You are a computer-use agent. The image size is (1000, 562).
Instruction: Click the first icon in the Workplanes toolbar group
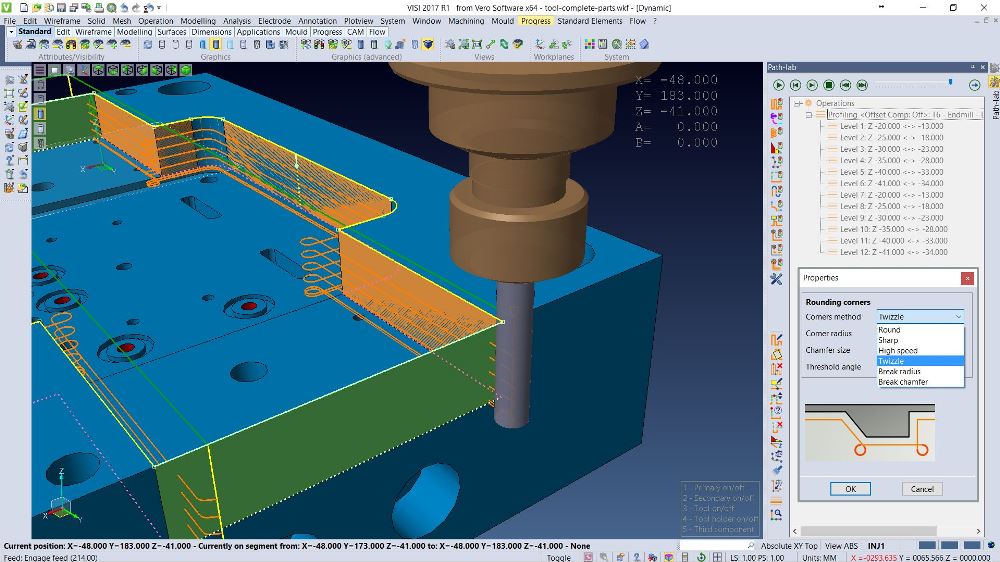(541, 44)
